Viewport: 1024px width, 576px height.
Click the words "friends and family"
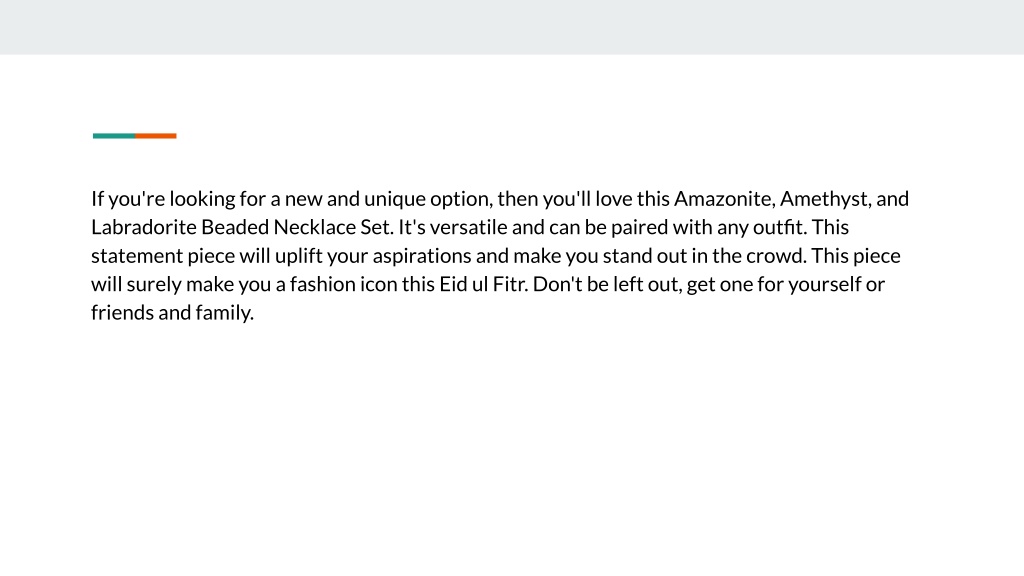(172, 313)
